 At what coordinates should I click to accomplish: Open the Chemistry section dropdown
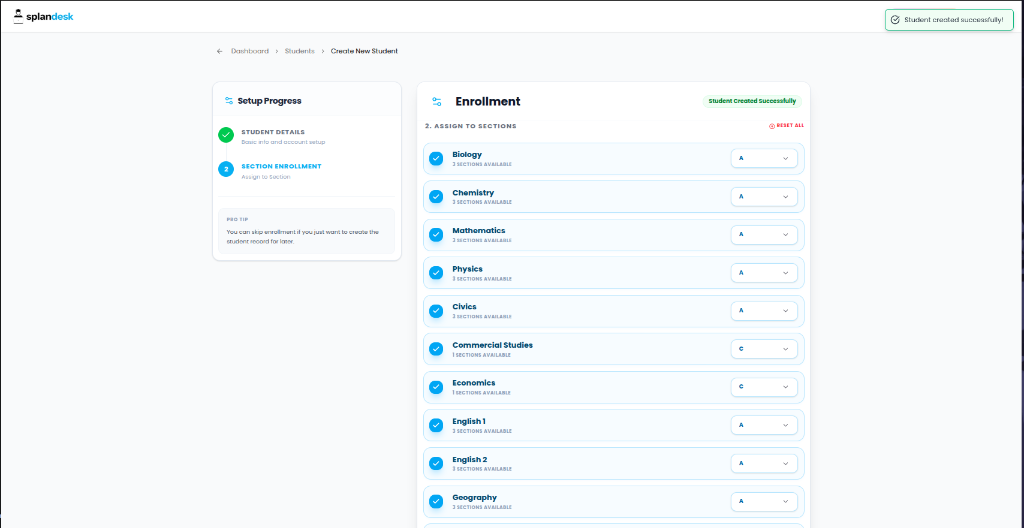(x=764, y=197)
